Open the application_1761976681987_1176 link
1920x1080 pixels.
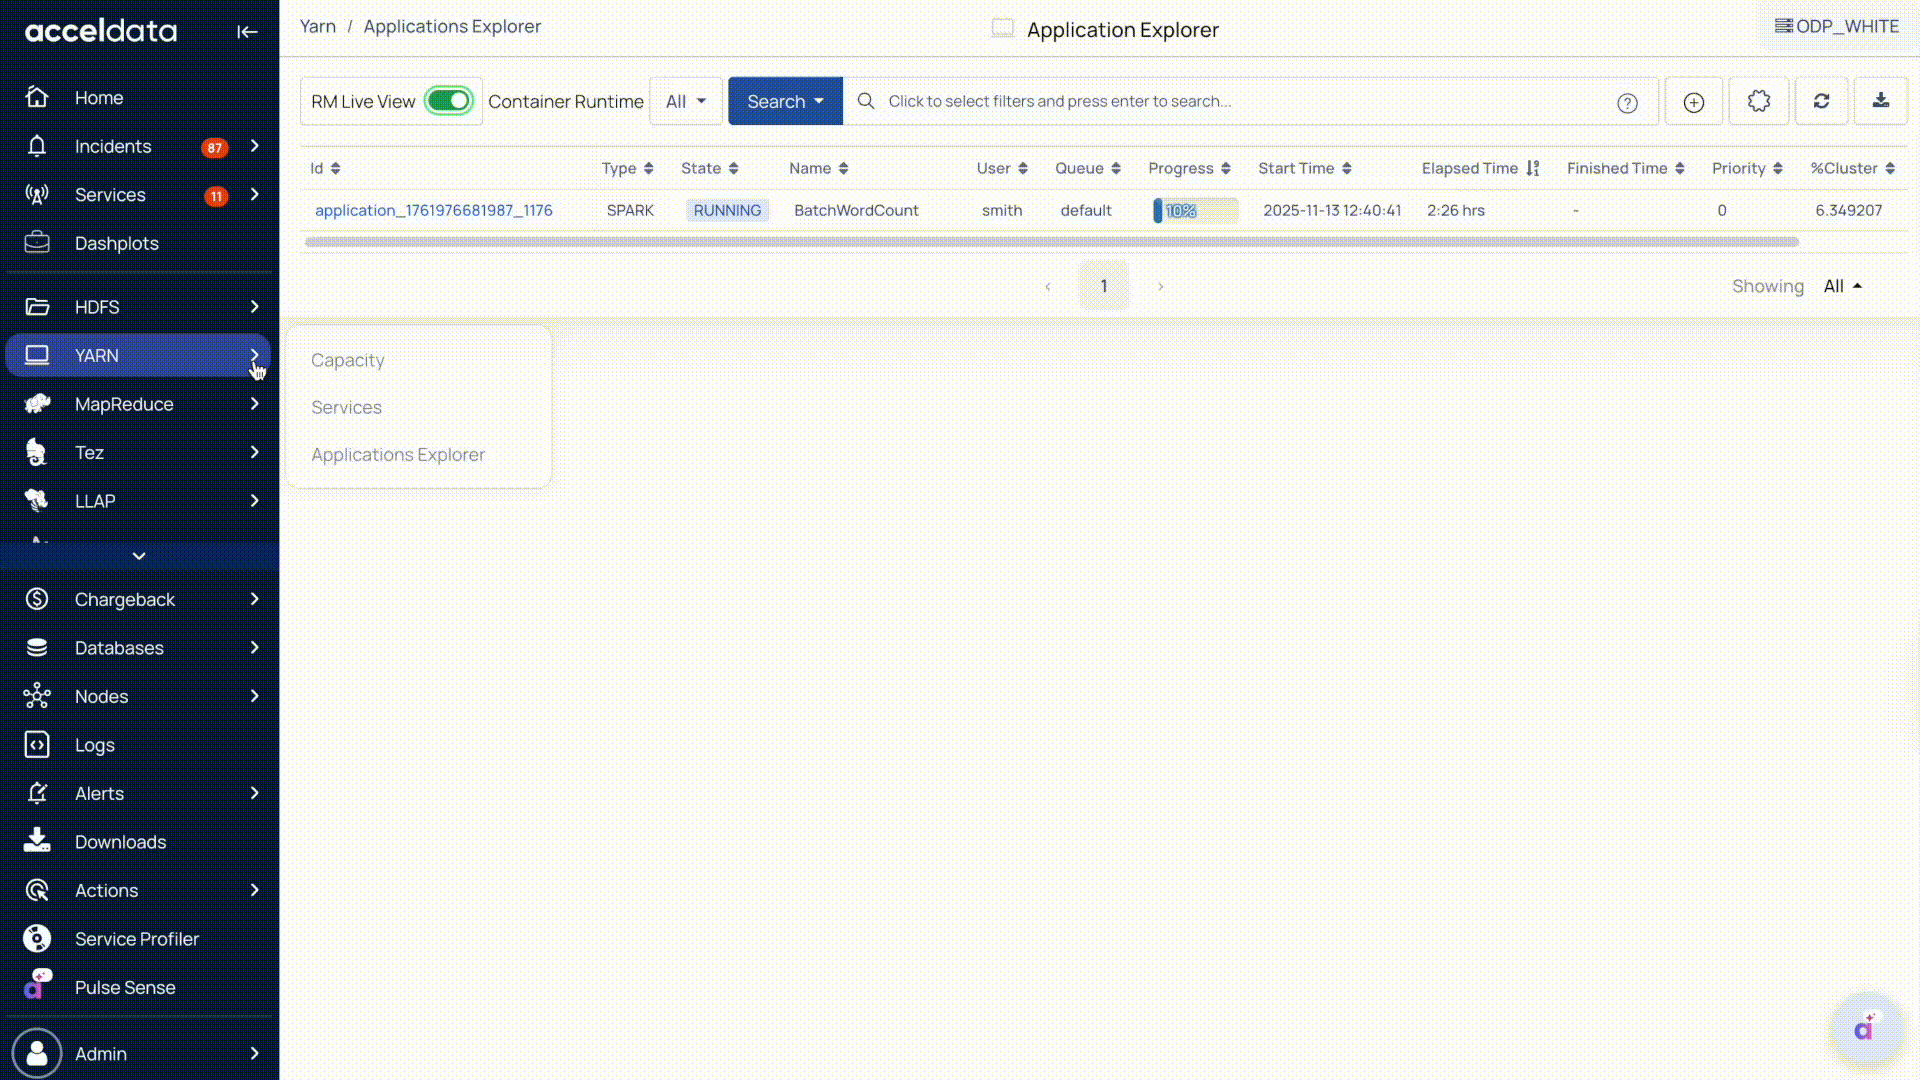click(433, 210)
